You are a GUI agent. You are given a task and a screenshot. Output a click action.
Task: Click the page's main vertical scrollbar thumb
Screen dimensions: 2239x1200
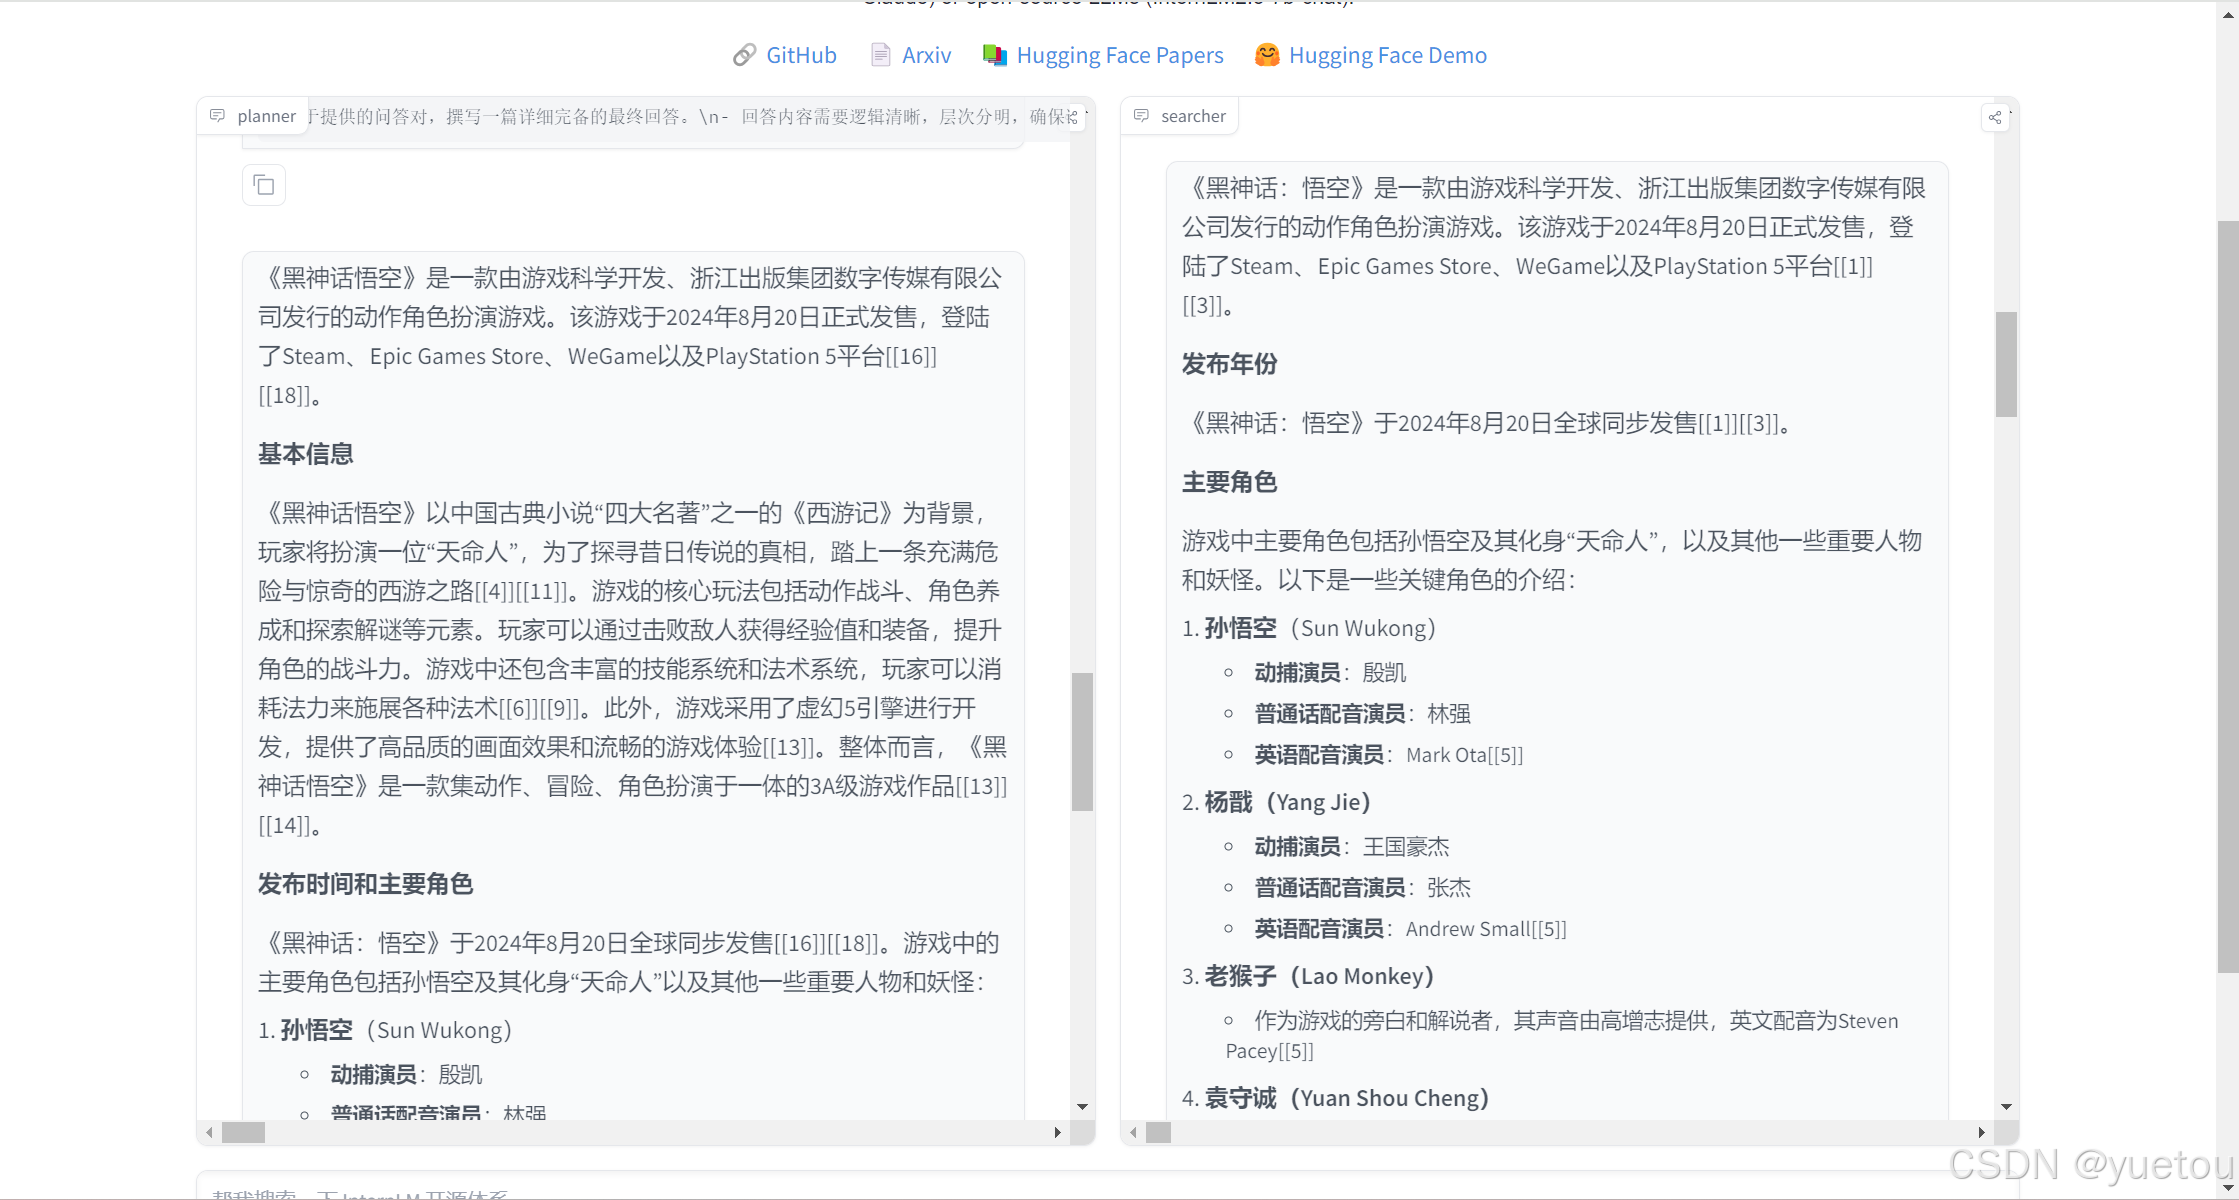click(x=2227, y=595)
